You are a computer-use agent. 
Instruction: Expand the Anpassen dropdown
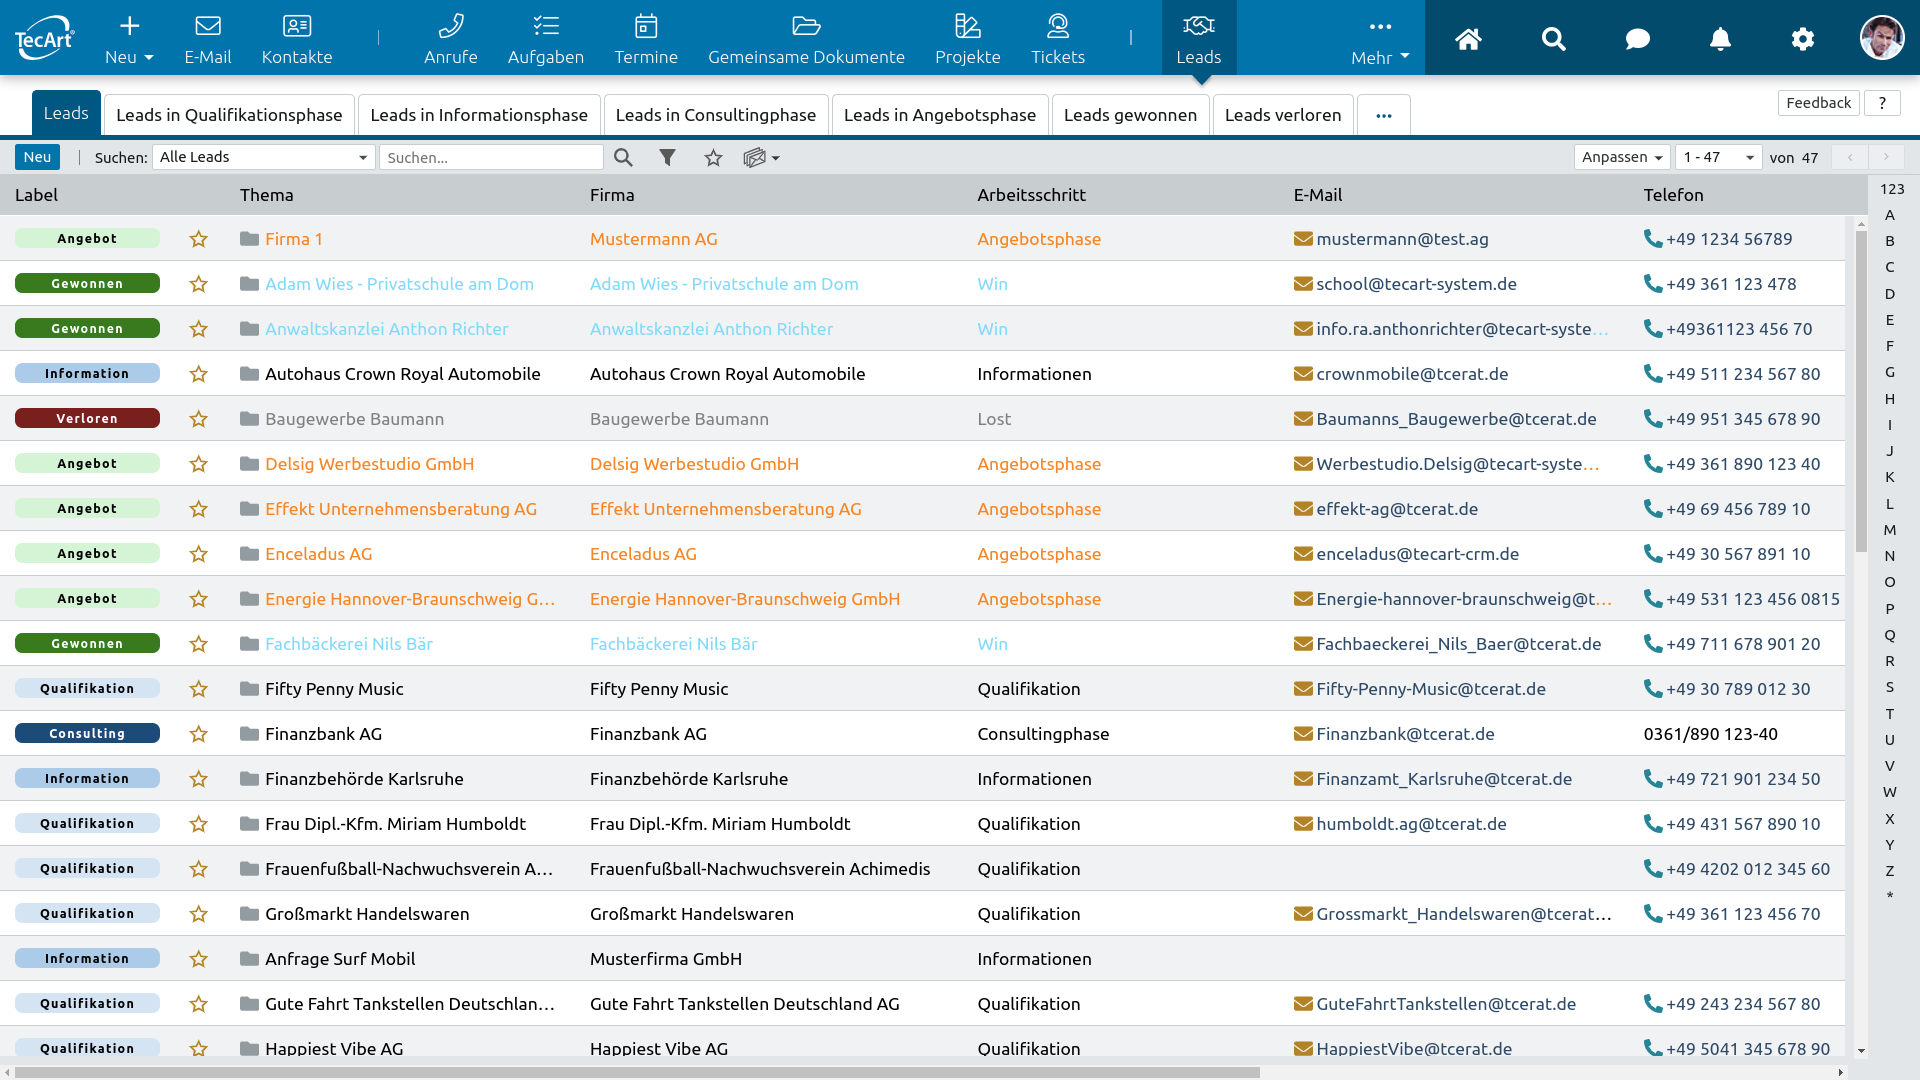tap(1621, 157)
